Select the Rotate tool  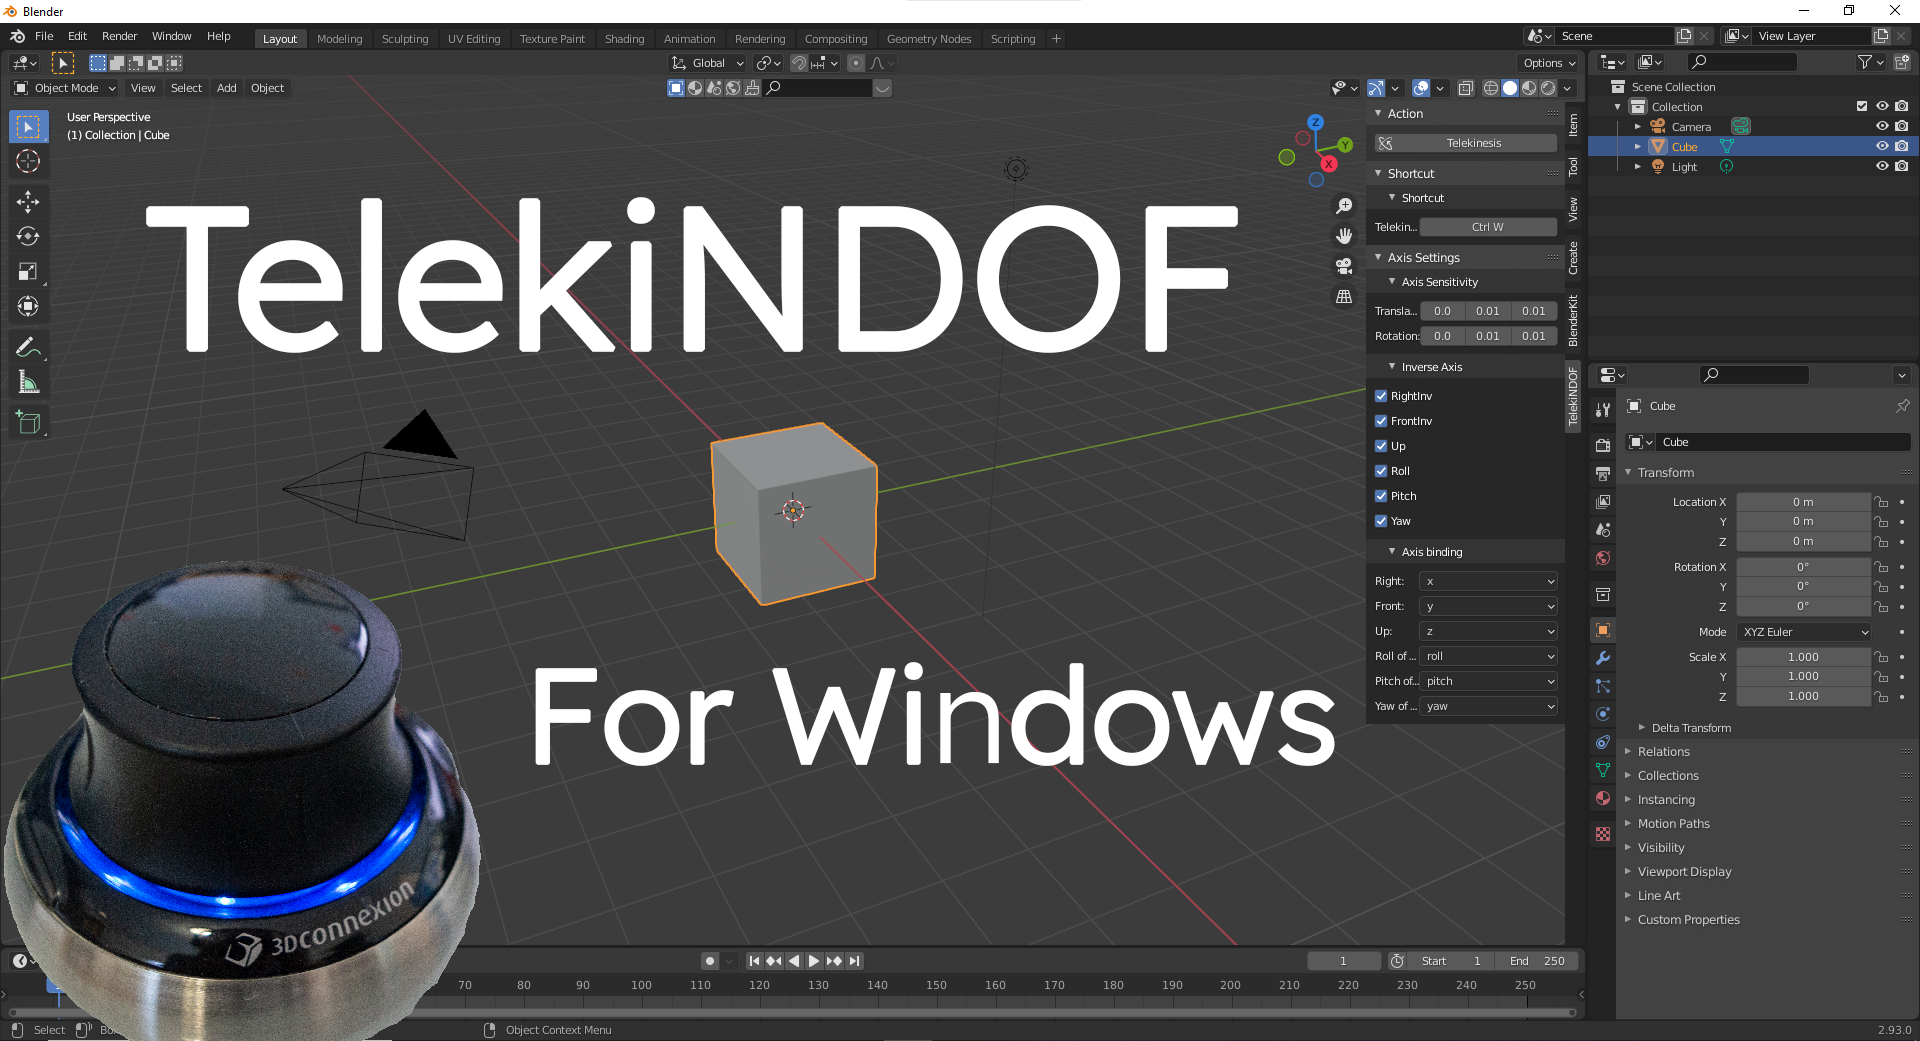[x=28, y=236]
